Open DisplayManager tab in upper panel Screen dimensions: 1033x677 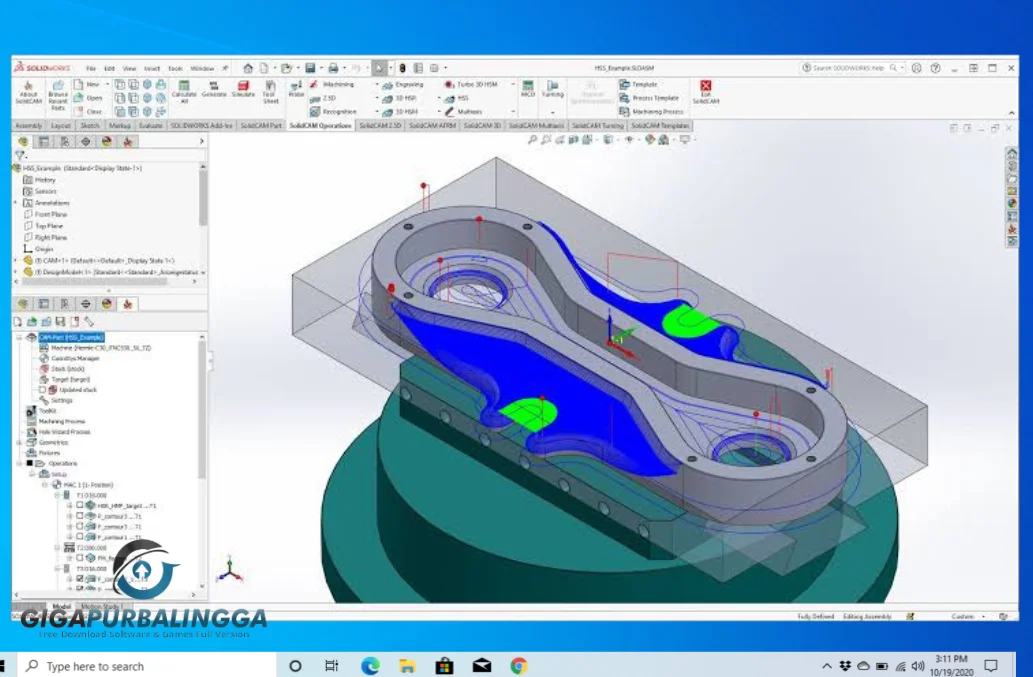107,142
